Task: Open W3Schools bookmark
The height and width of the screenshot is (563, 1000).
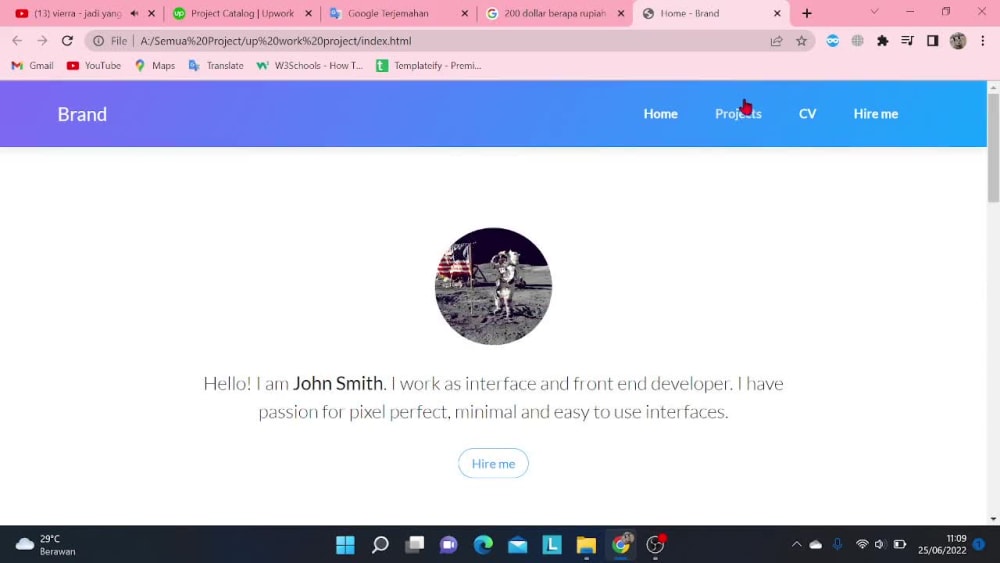Action: pyautogui.click(x=309, y=66)
